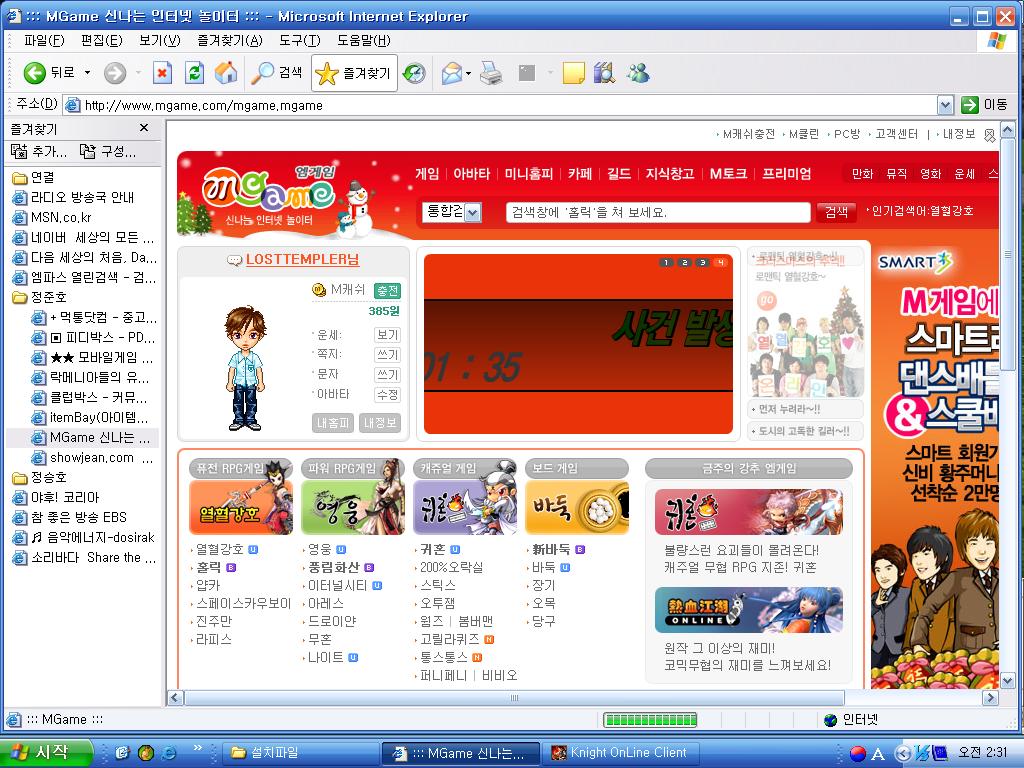Open the 도움말(H) menu
Screen dimensions: 1024x768
[364, 40]
